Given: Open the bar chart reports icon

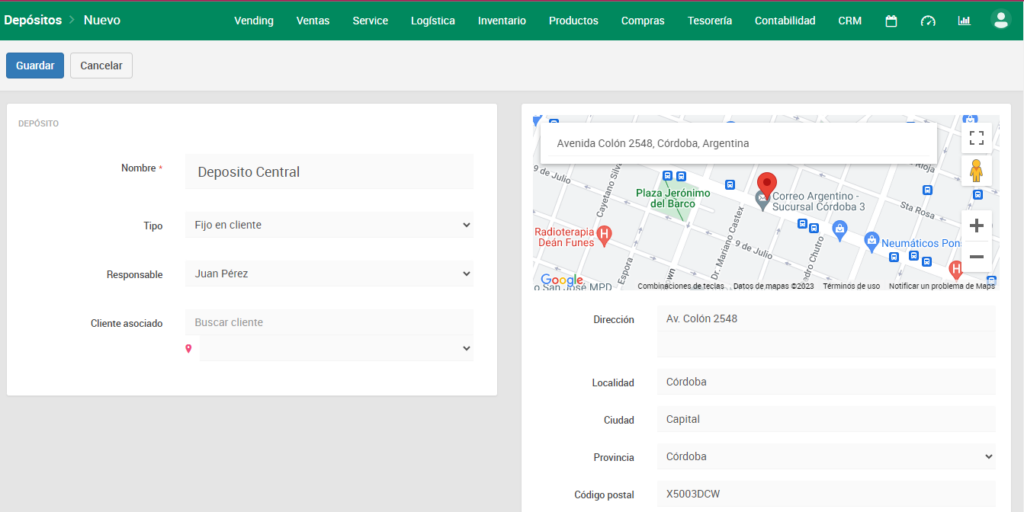Looking at the screenshot, I should pos(964,21).
